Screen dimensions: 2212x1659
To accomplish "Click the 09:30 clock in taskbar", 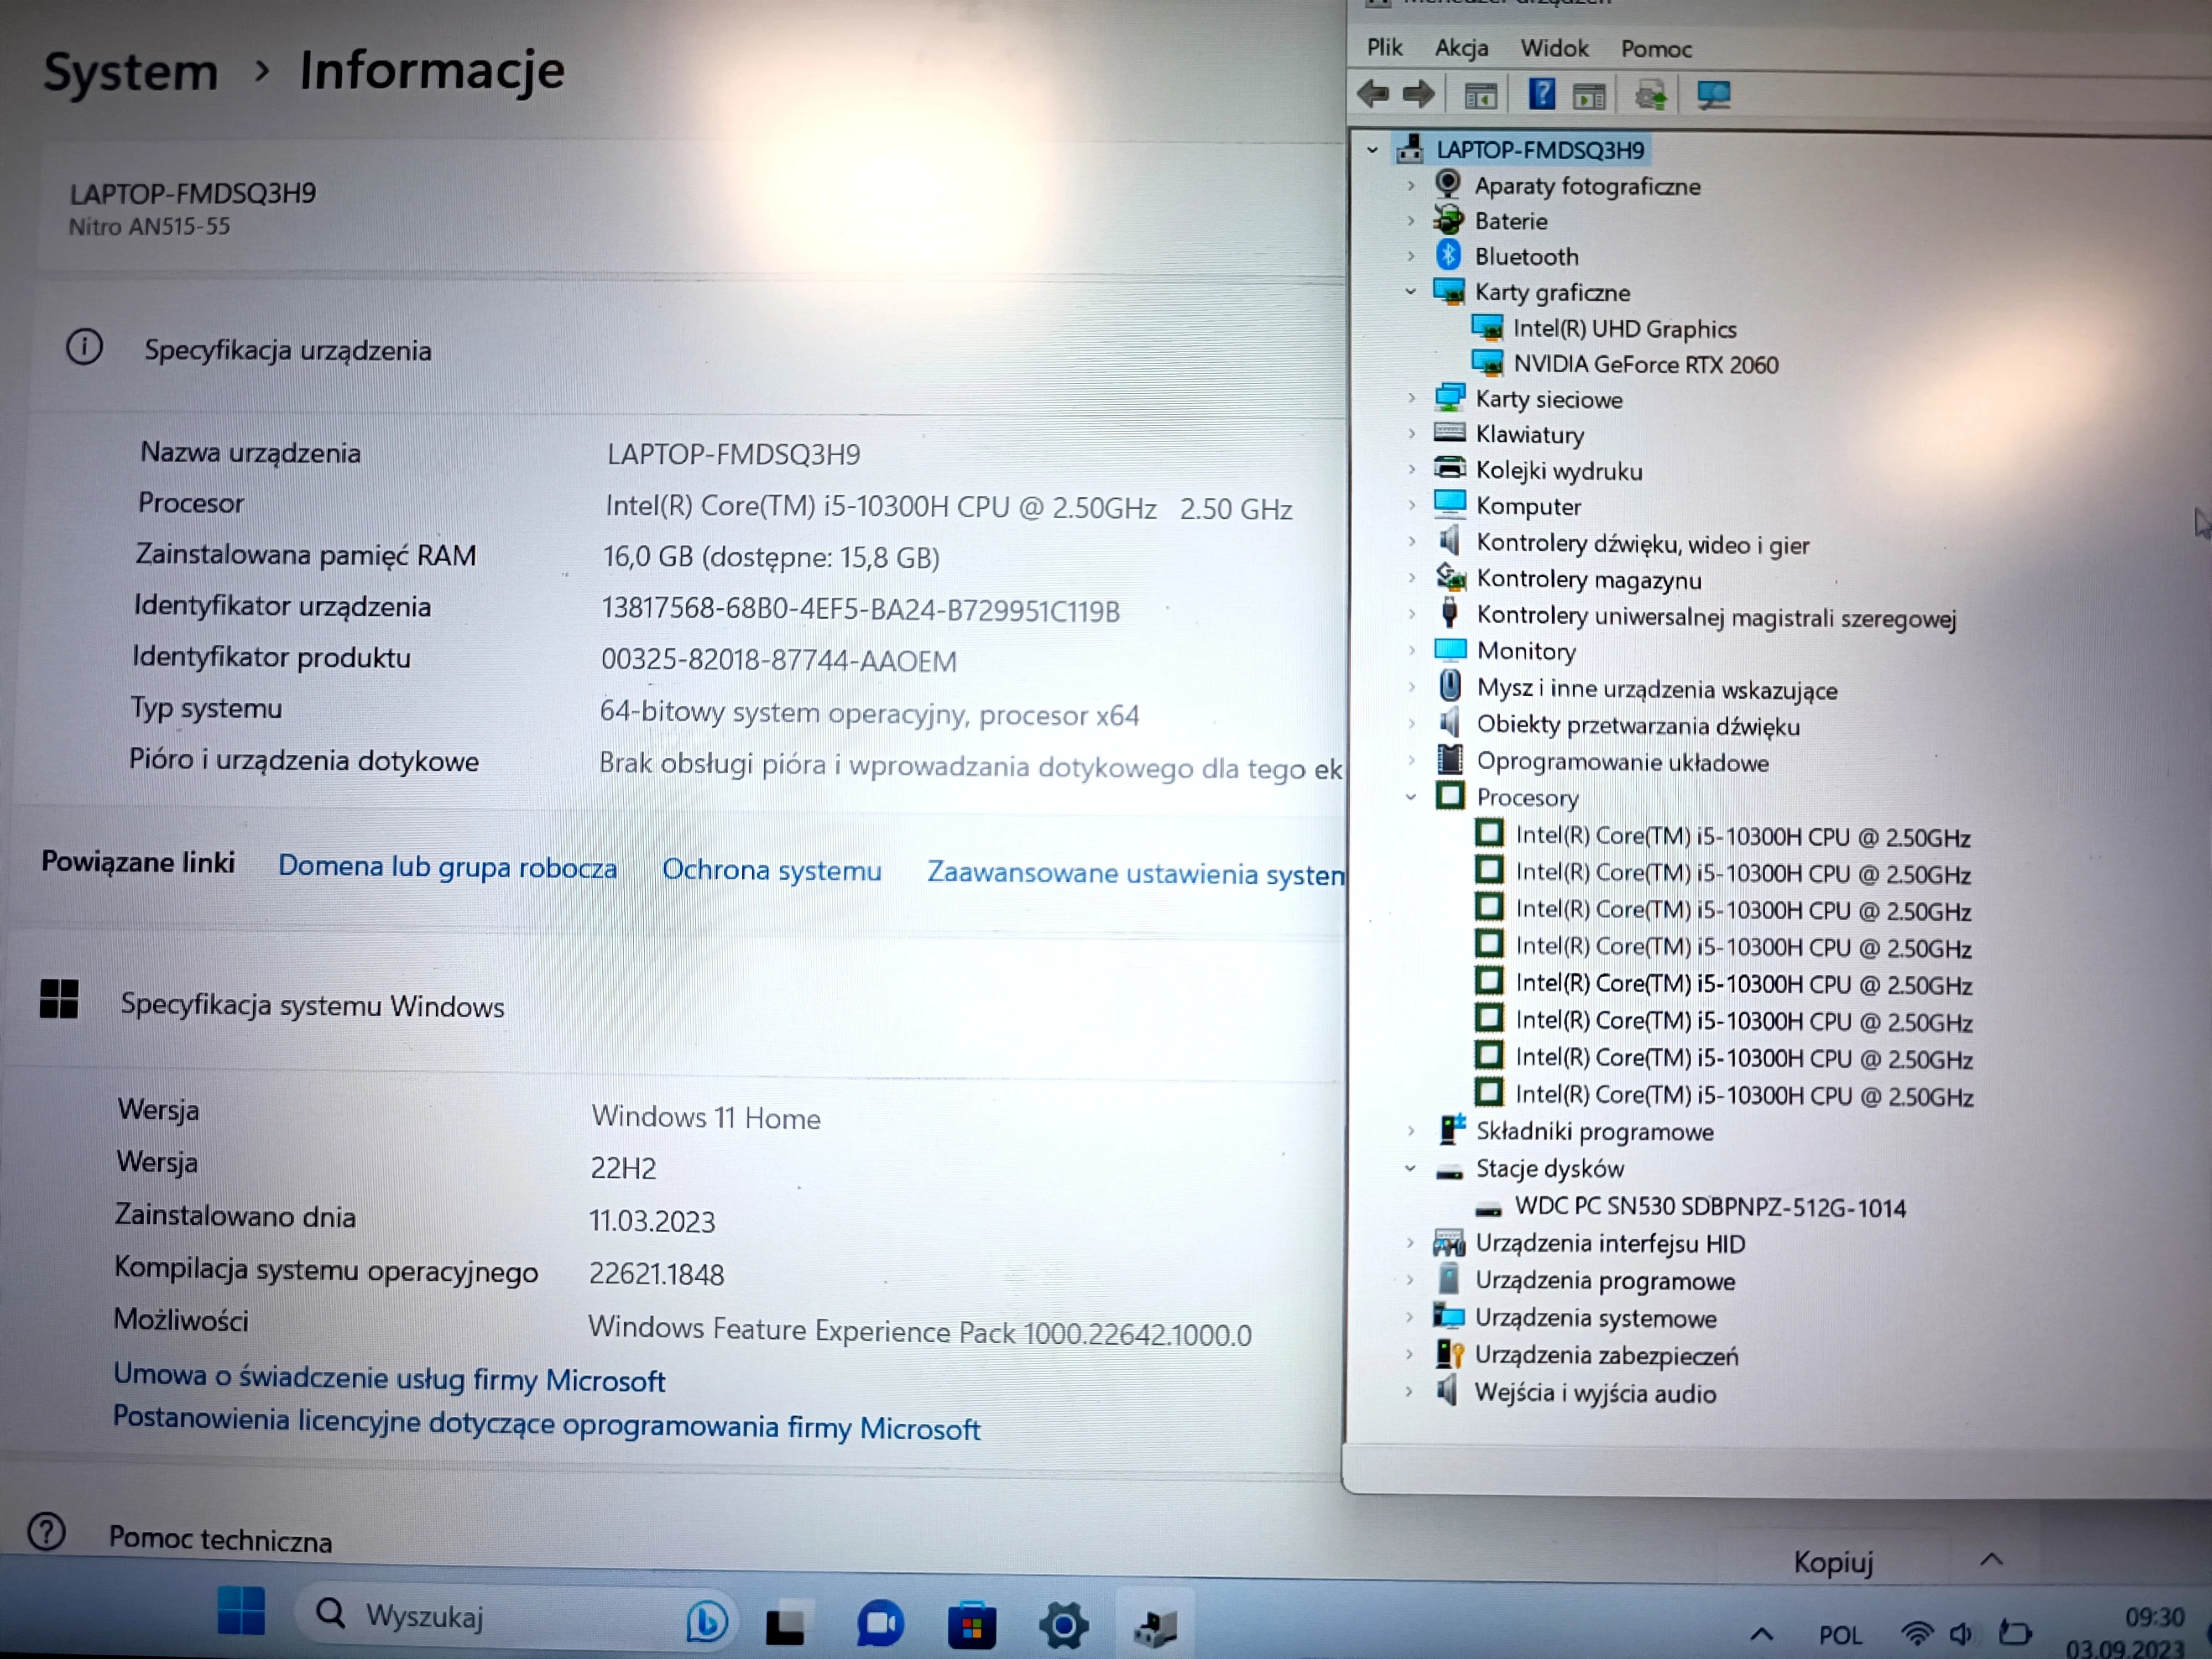I will coord(2155,1618).
